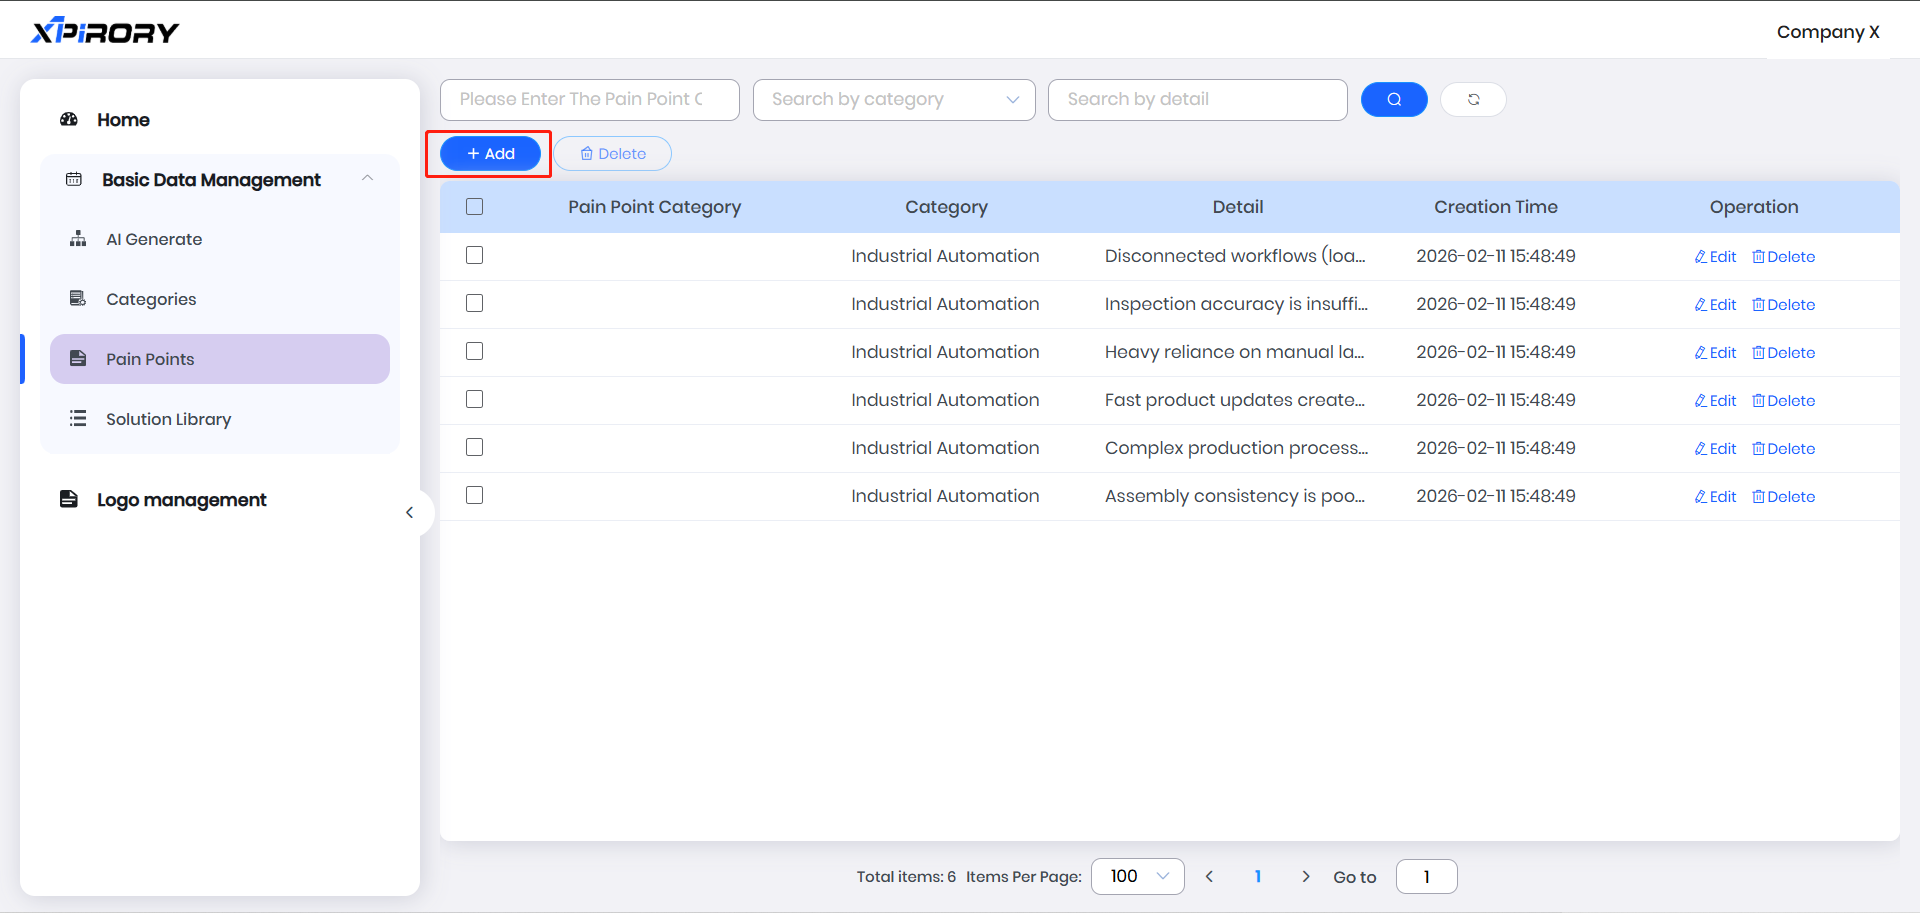Click the blue search magnifier button

point(1393,100)
